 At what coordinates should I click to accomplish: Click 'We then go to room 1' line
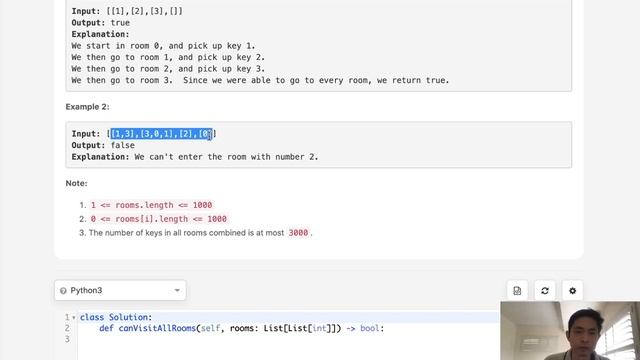pos(168,57)
